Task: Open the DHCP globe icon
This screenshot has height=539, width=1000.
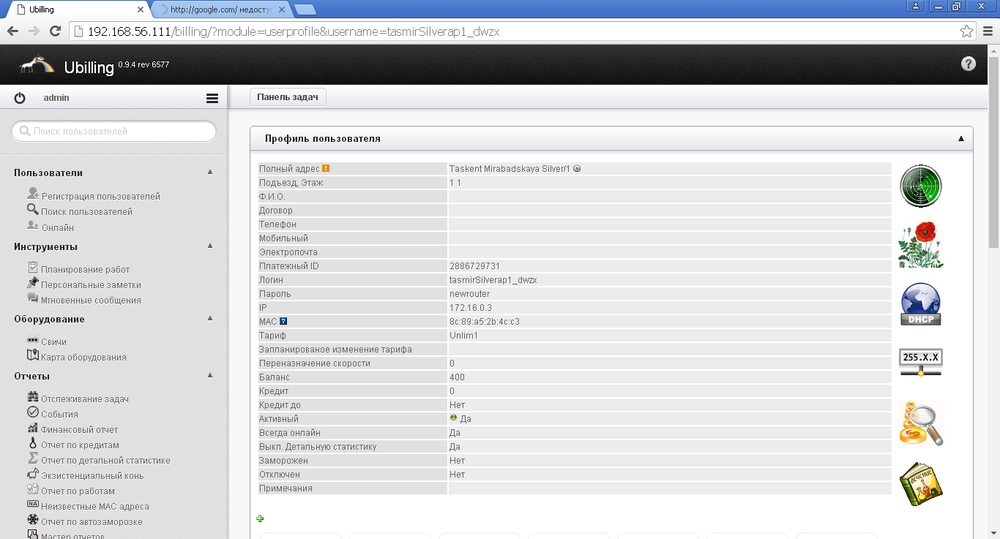Action: (920, 305)
